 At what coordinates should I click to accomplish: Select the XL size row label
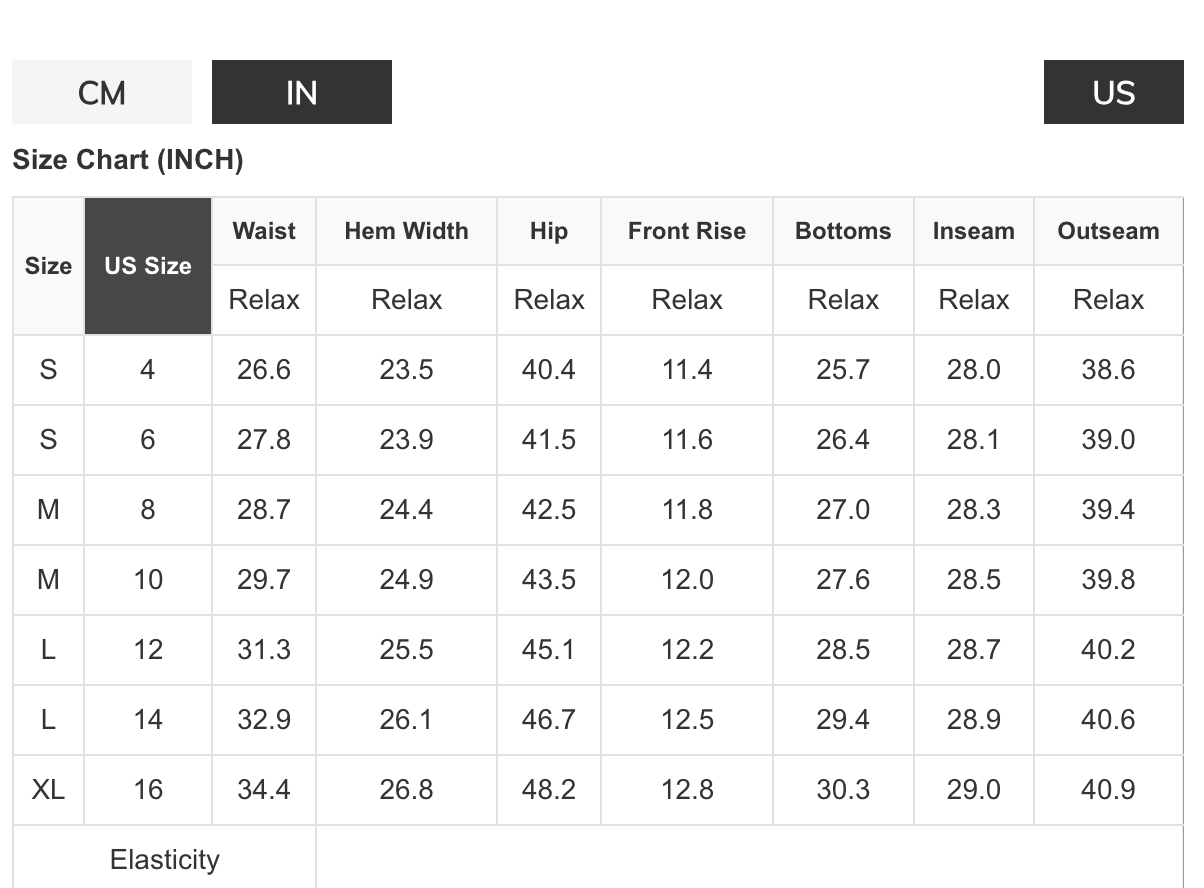coord(48,790)
